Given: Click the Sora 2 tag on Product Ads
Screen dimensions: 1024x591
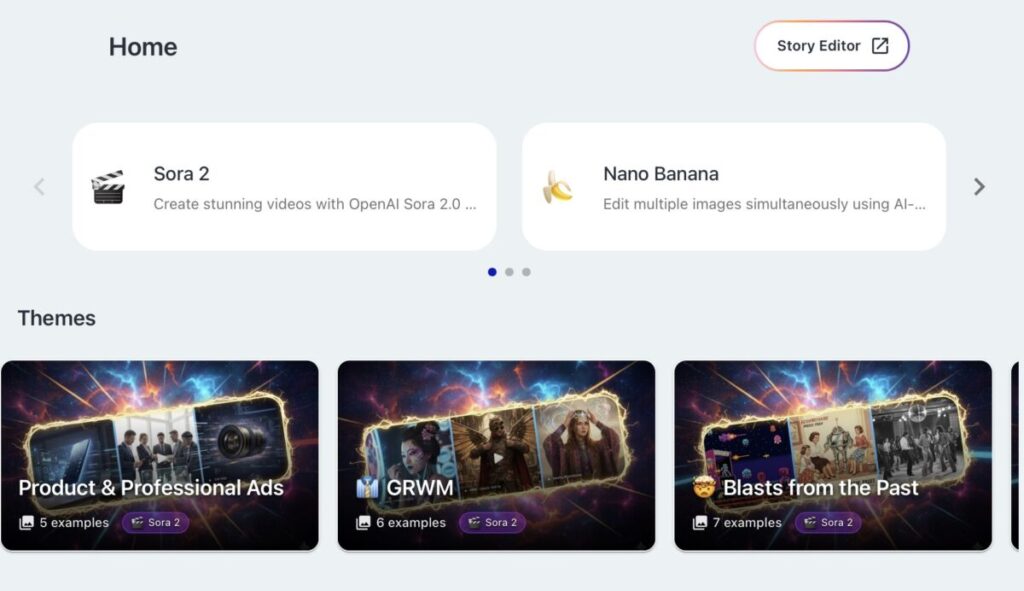Looking at the screenshot, I should pyautogui.click(x=155, y=523).
